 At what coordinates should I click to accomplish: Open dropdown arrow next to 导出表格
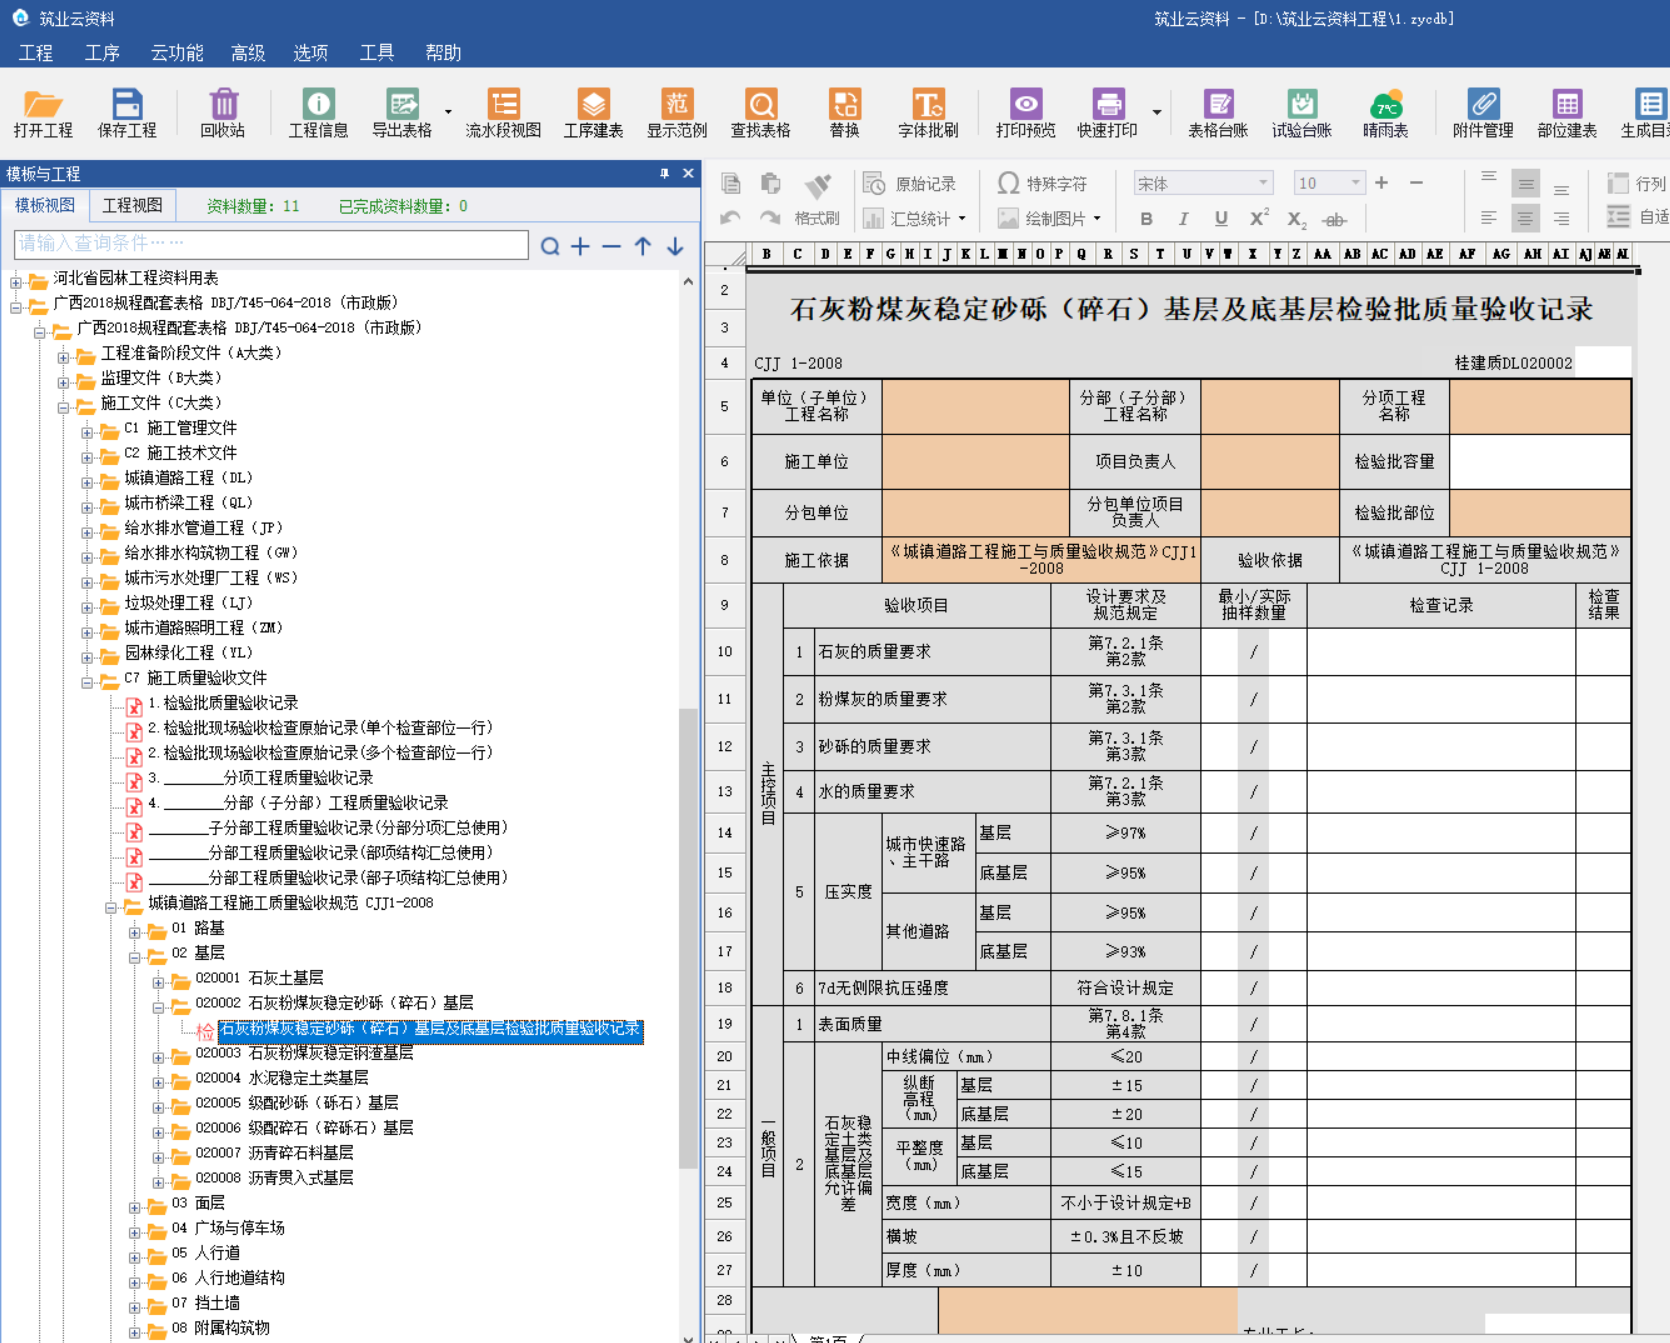pos(448,112)
